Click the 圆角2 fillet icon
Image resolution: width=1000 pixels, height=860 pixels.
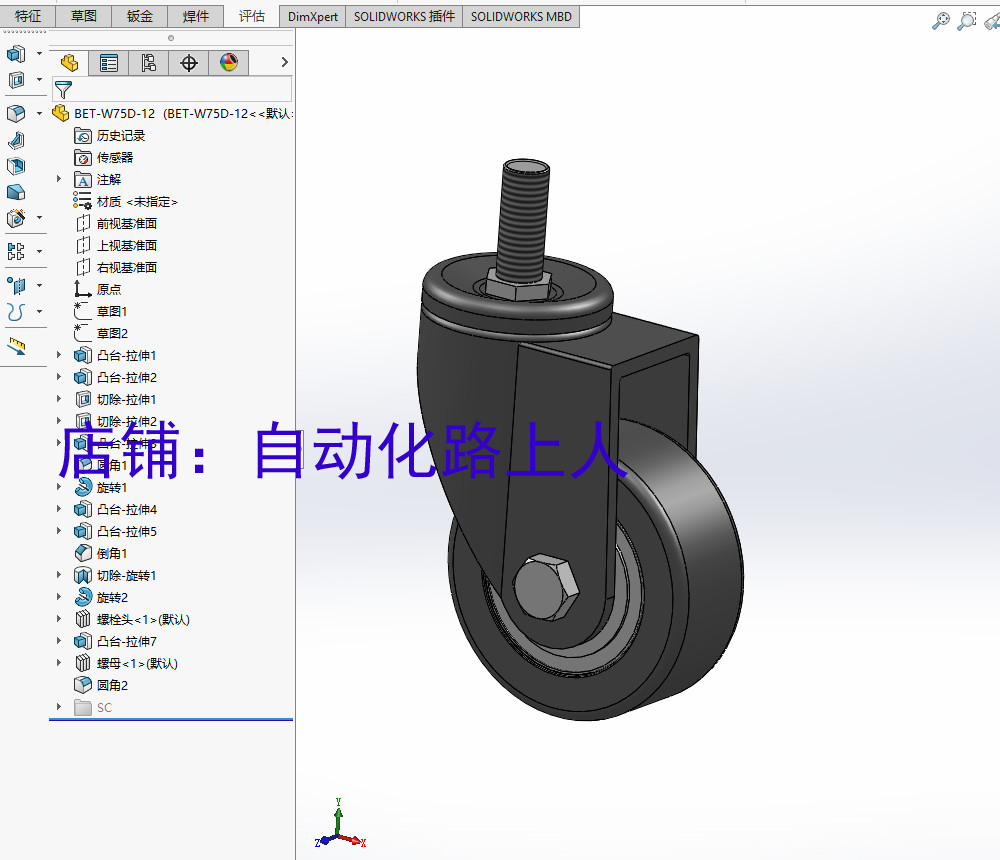83,685
